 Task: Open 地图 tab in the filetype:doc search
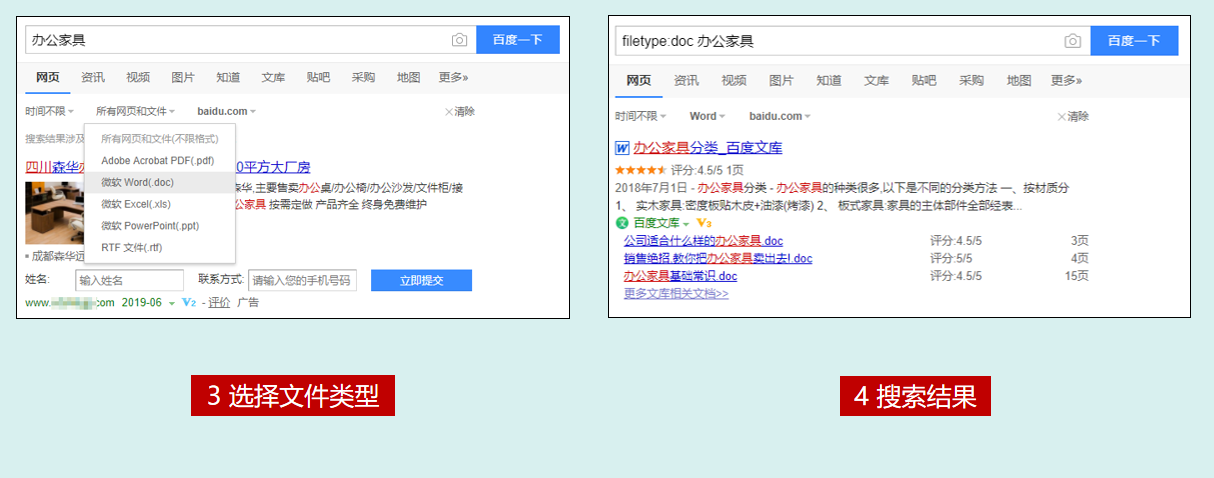pos(1019,81)
